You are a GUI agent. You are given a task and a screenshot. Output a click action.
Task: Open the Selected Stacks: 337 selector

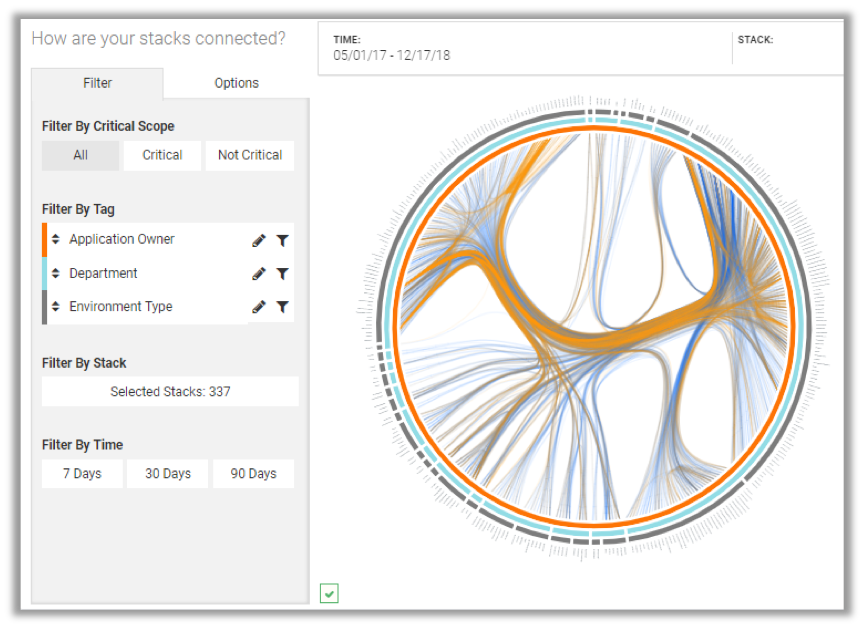170,391
